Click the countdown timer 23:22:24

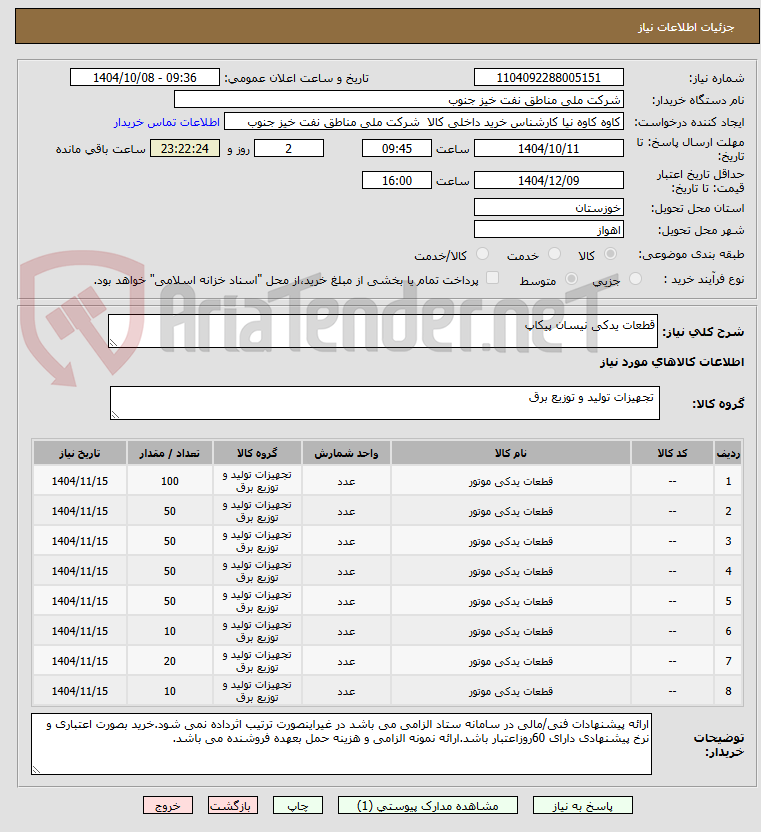[x=185, y=149]
